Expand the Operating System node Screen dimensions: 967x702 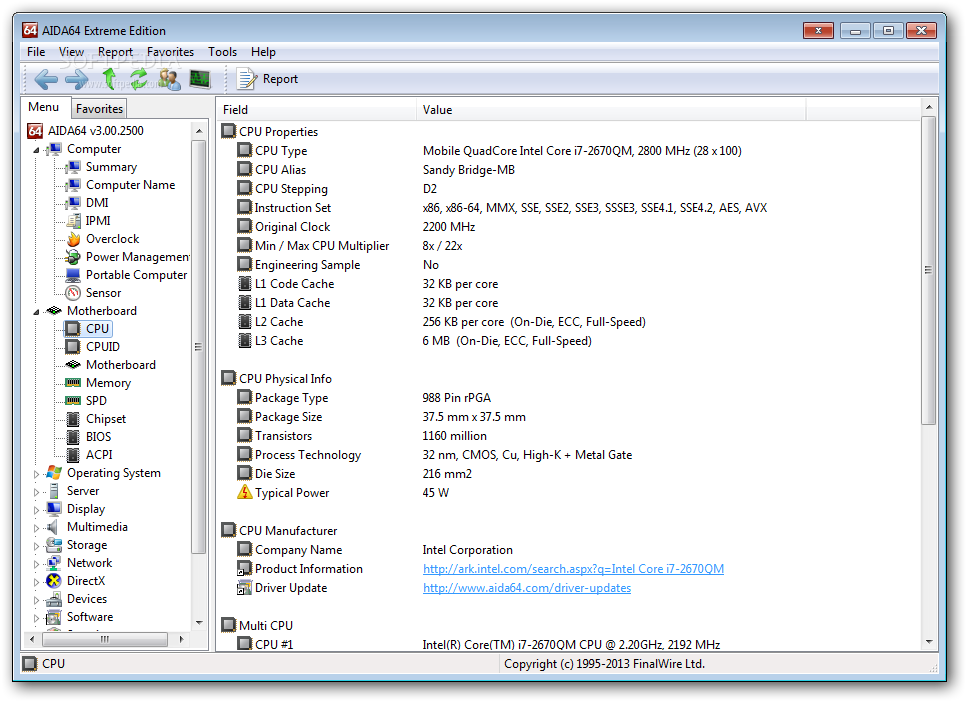click(x=36, y=474)
